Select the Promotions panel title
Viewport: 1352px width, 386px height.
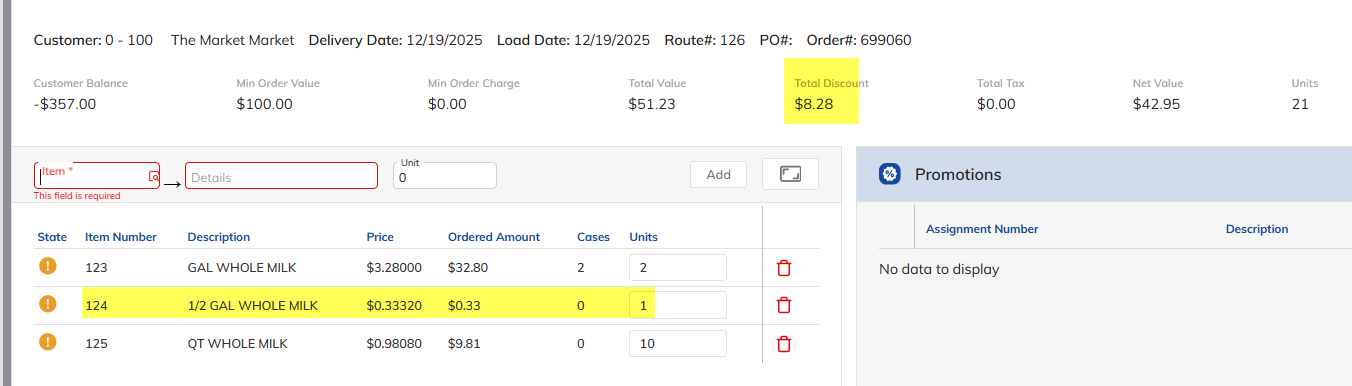[958, 174]
